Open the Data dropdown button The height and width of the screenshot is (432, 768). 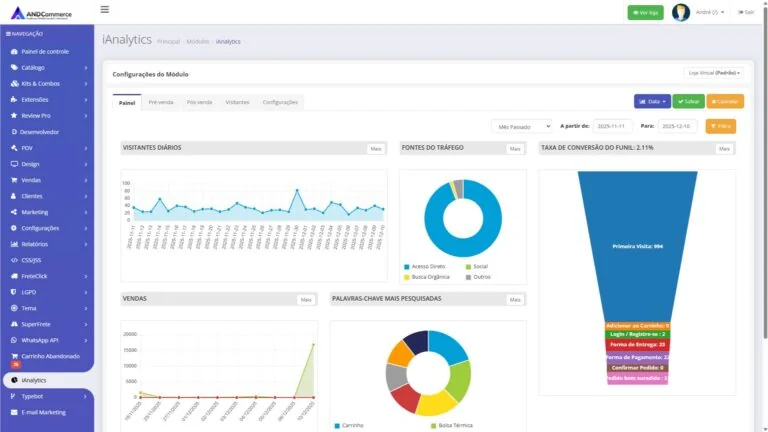click(x=652, y=101)
